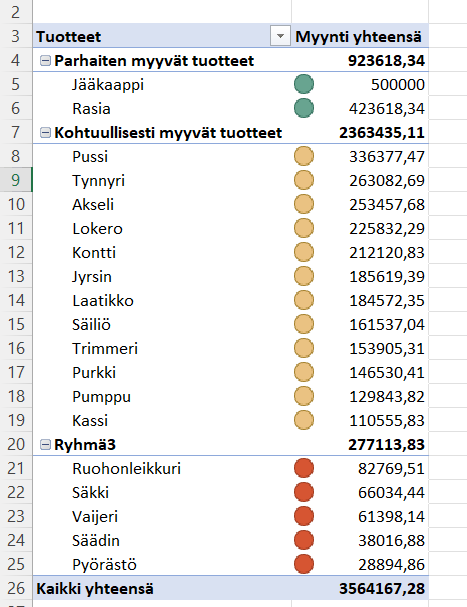Collapse the Ryhmä3 group

coord(45,445)
